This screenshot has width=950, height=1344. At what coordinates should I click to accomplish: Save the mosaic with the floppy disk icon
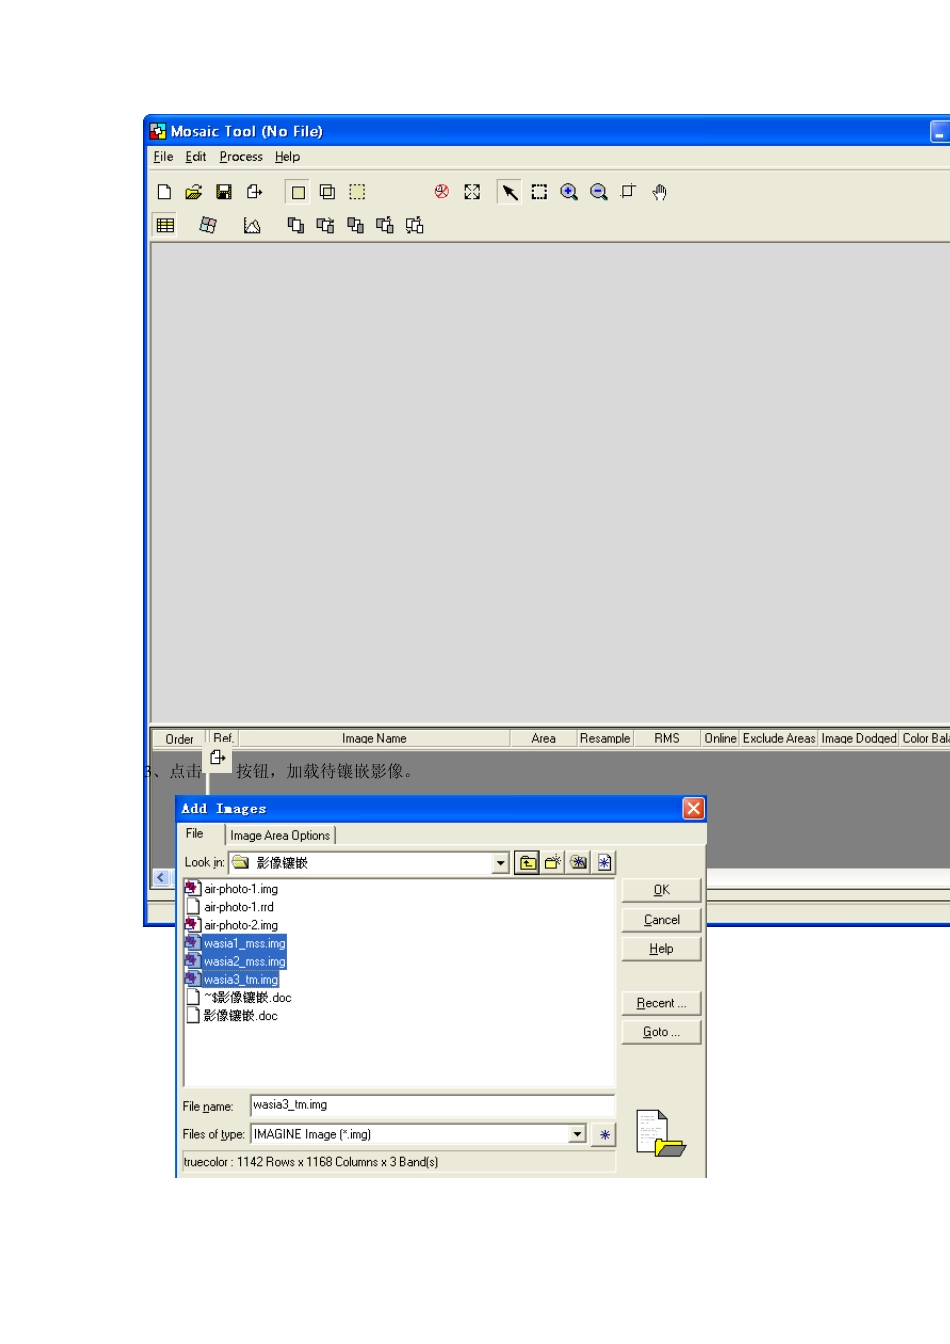[x=224, y=192]
